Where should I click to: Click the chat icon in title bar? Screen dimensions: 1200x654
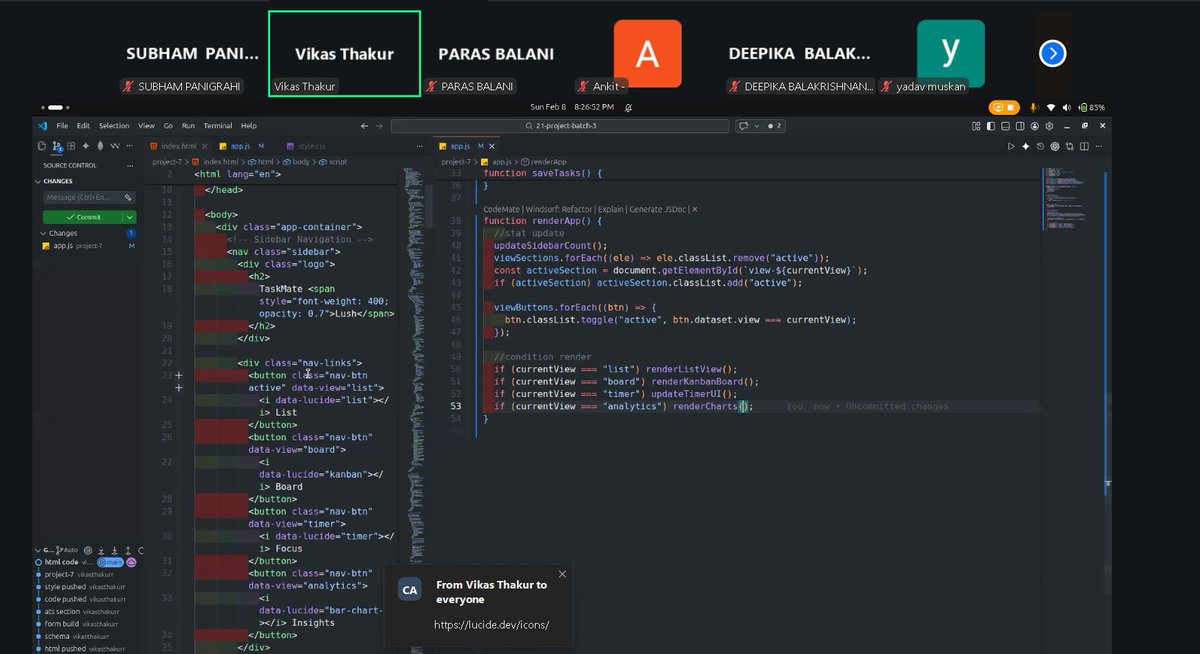(743, 126)
